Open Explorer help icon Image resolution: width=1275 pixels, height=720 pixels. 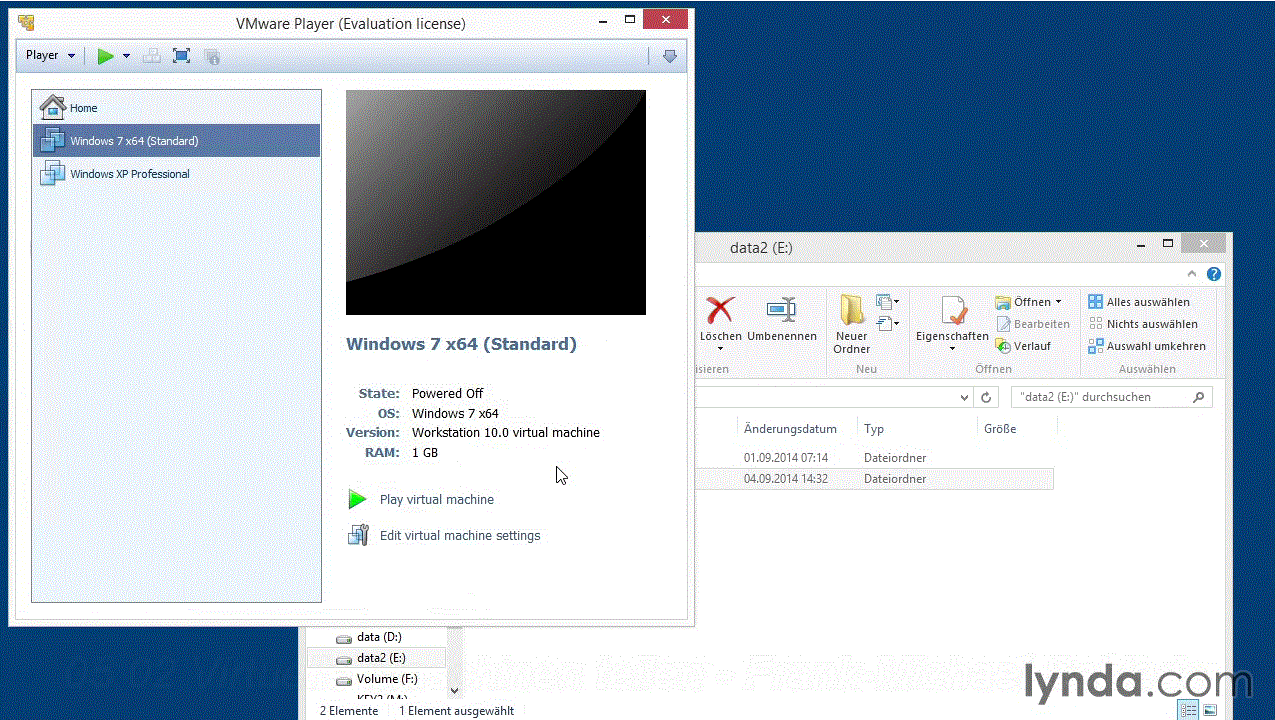point(1213,274)
